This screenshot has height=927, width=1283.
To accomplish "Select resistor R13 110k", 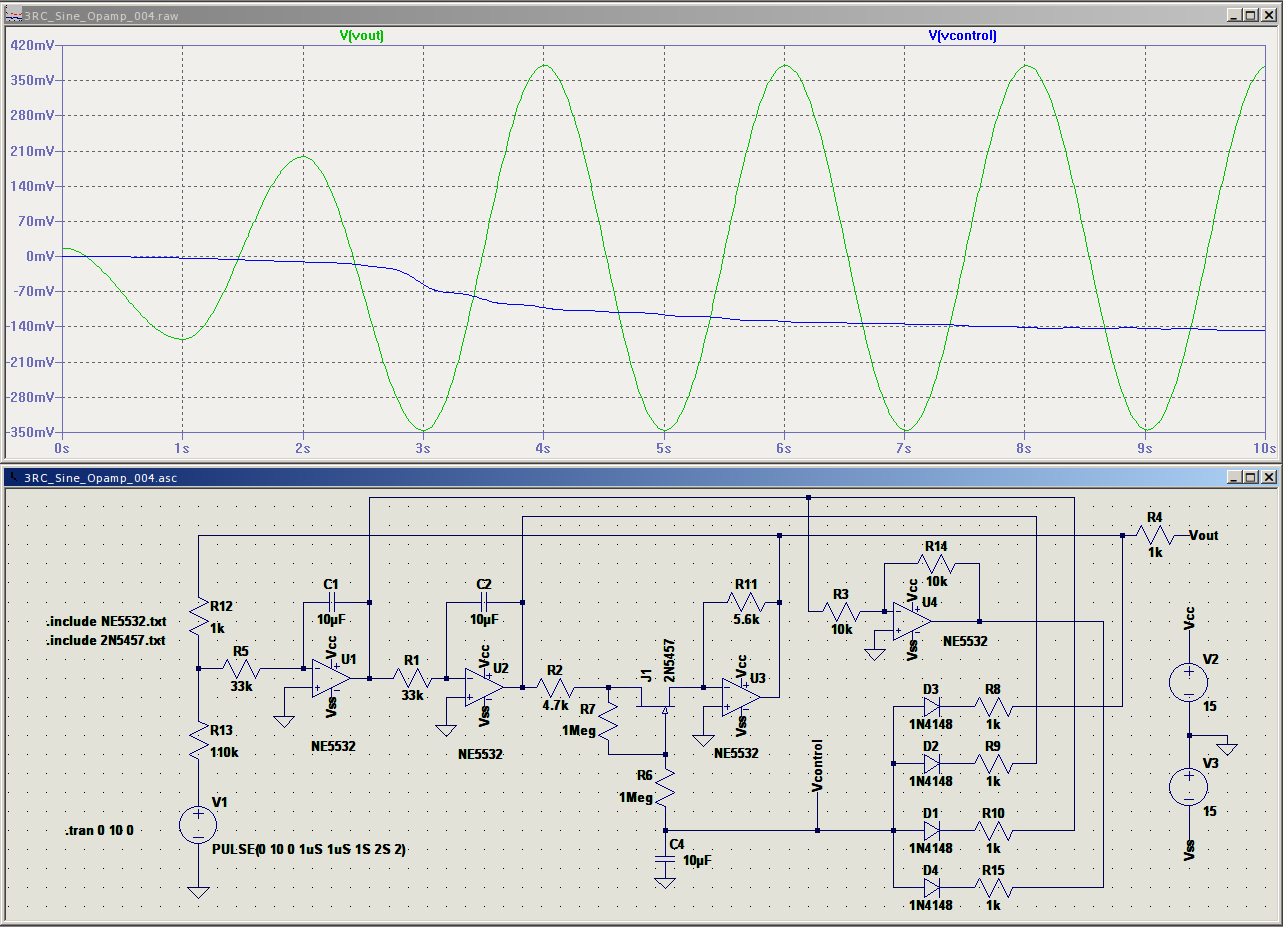I will 199,742.
